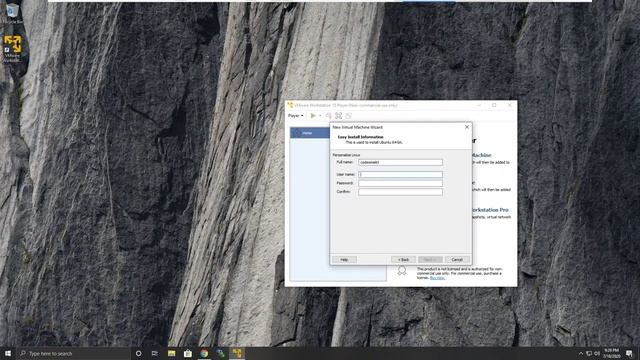Open Cortana from the taskbar
Viewport: 640px width, 360px height.
[x=138, y=353]
